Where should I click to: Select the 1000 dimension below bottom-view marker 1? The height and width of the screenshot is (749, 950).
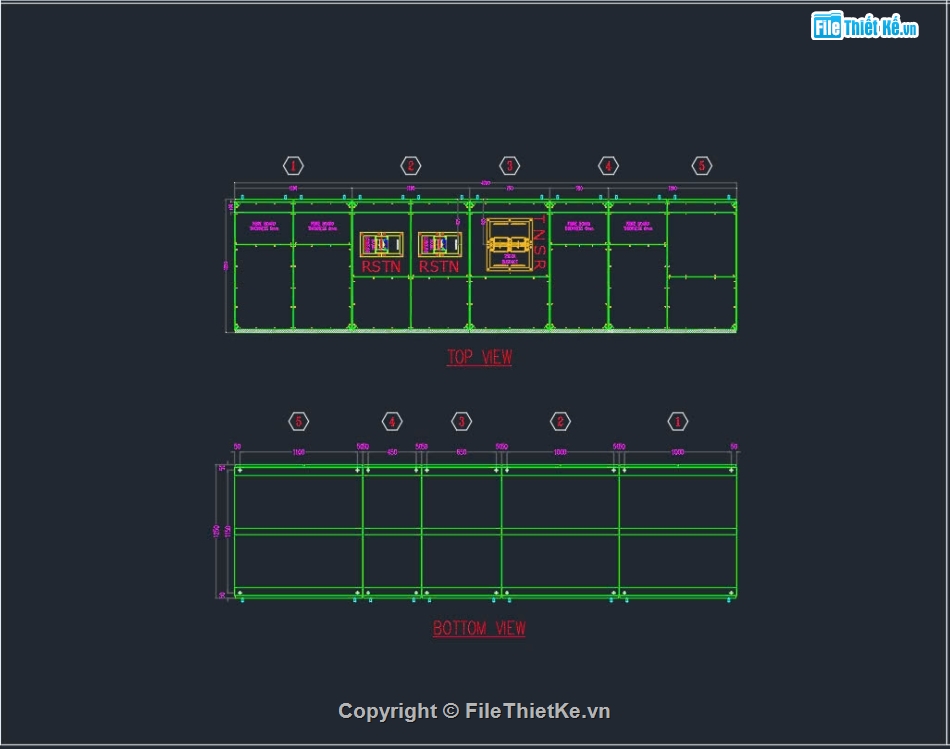point(677,452)
